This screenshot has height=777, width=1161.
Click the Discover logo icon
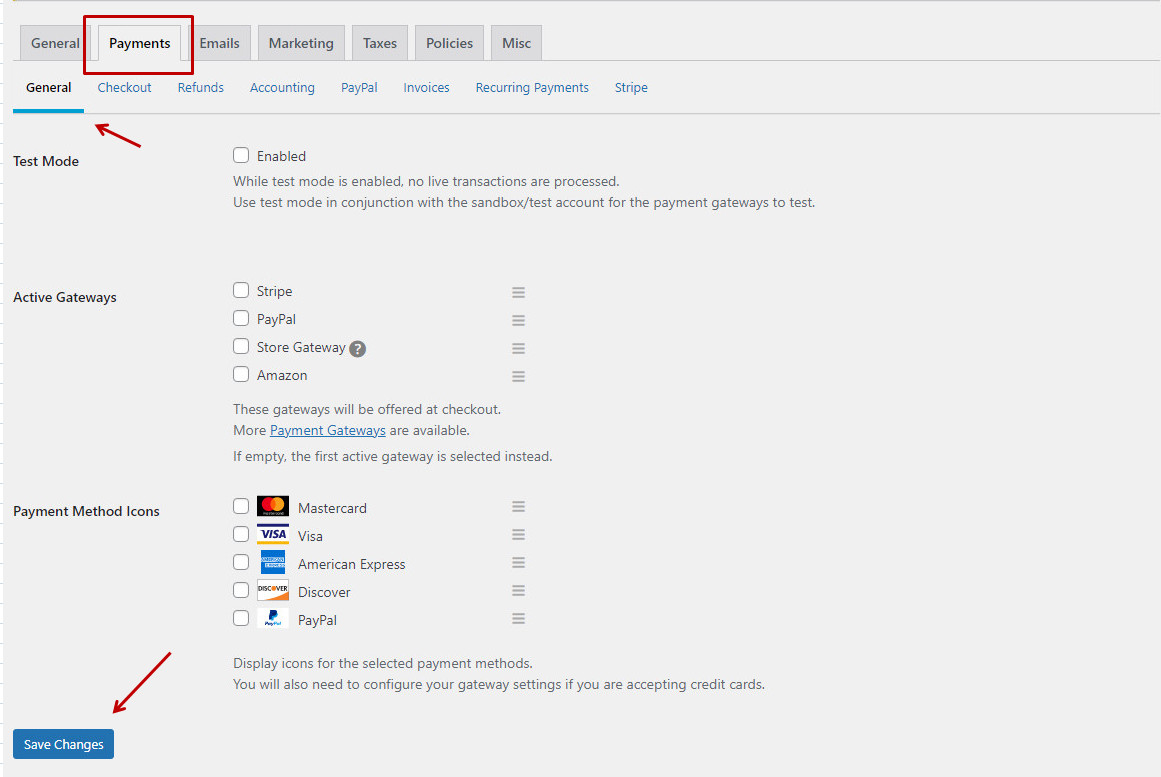pos(272,590)
